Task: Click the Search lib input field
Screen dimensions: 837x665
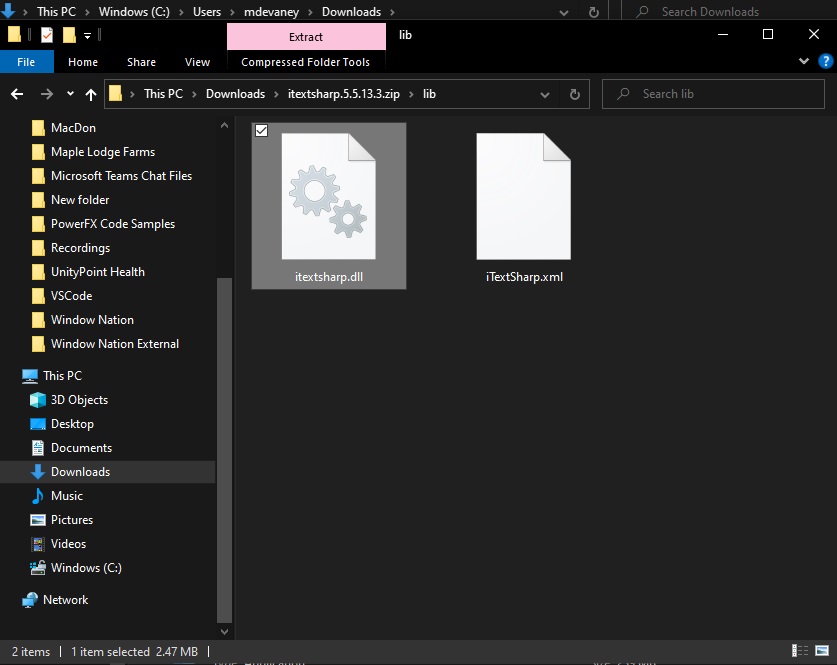Action: [713, 94]
